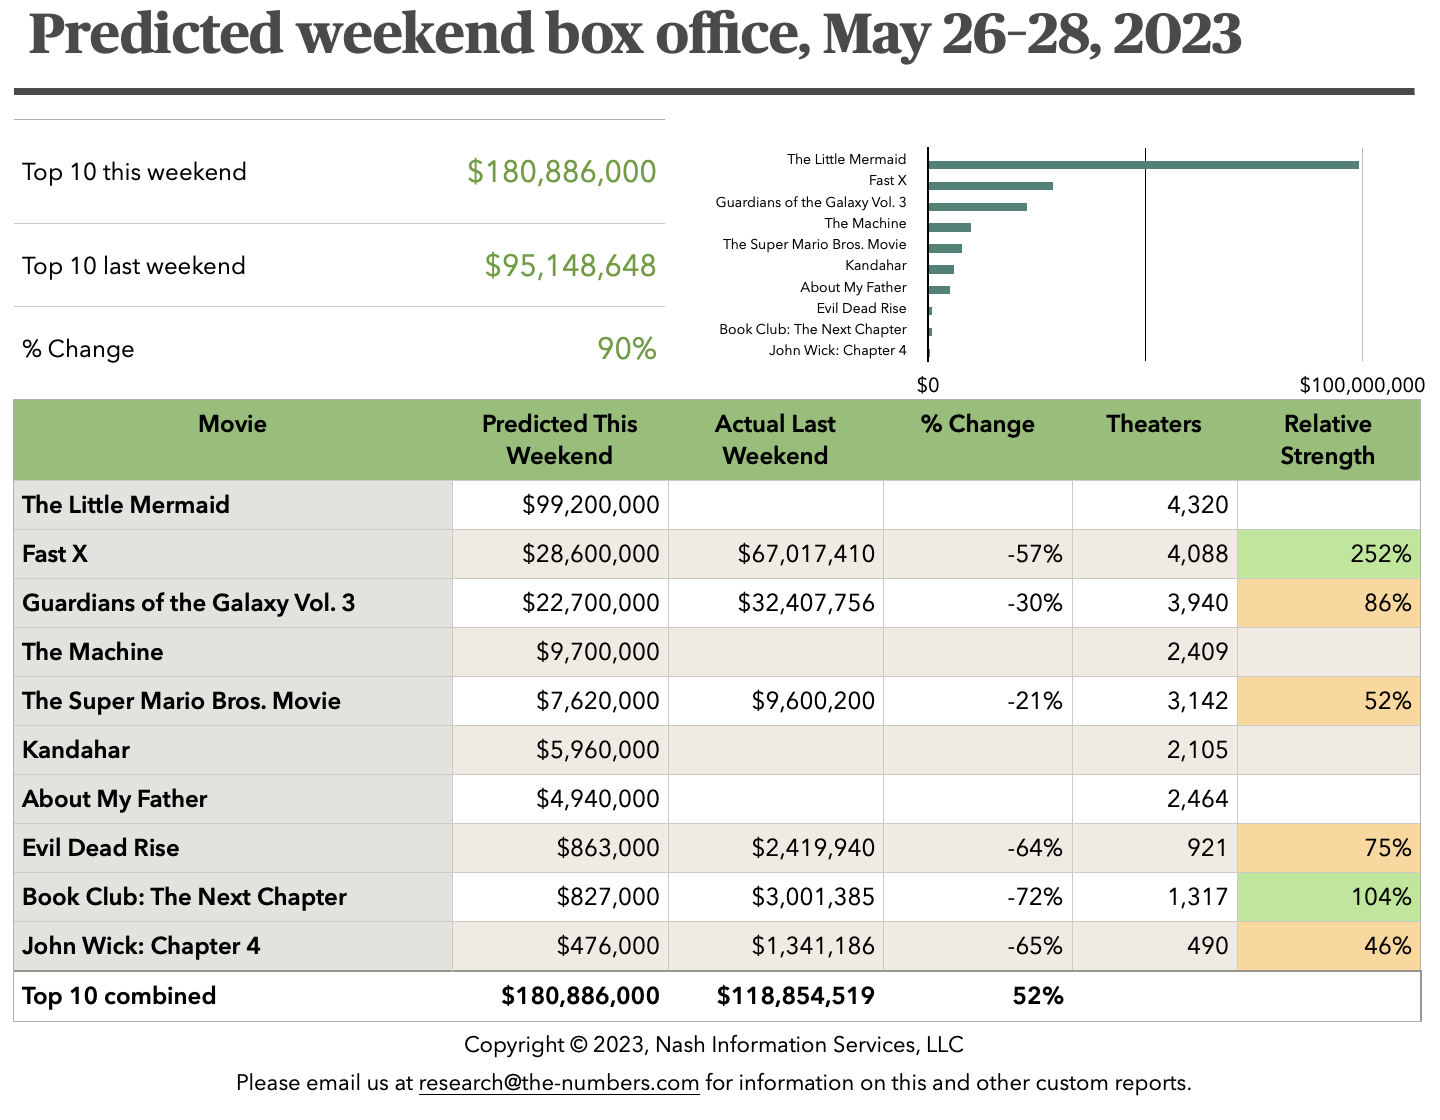Click the $67,017,410 actual last weekend value
Image resolution: width=1440 pixels, height=1120 pixels.
tap(806, 554)
